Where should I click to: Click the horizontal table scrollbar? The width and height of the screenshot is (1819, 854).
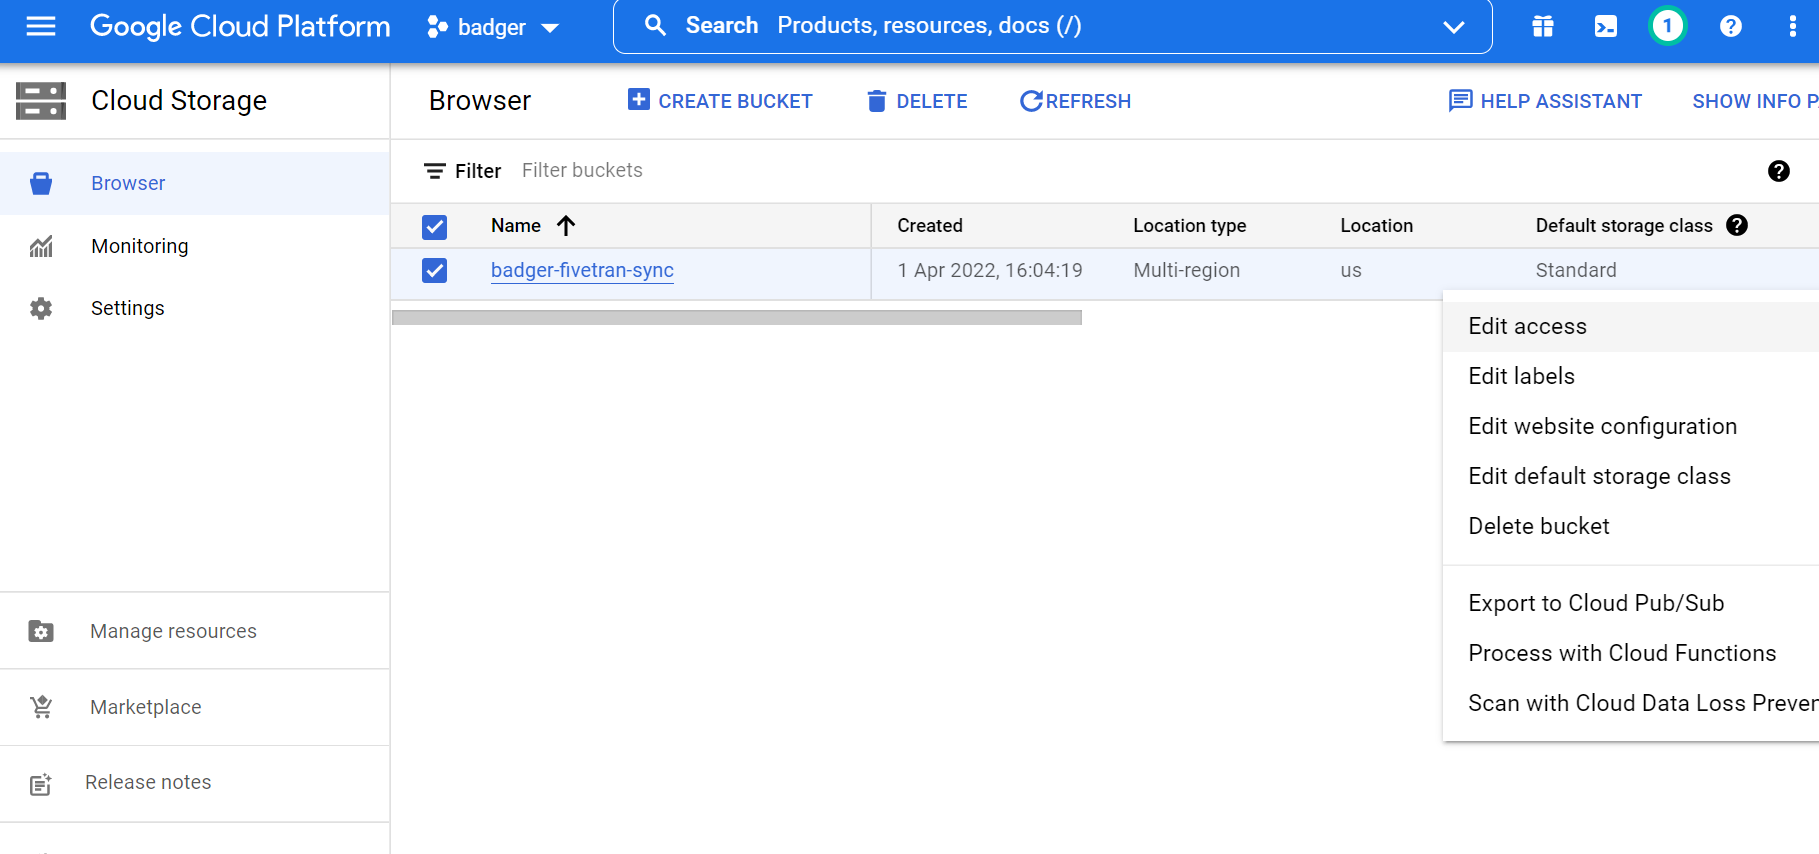coord(737,317)
